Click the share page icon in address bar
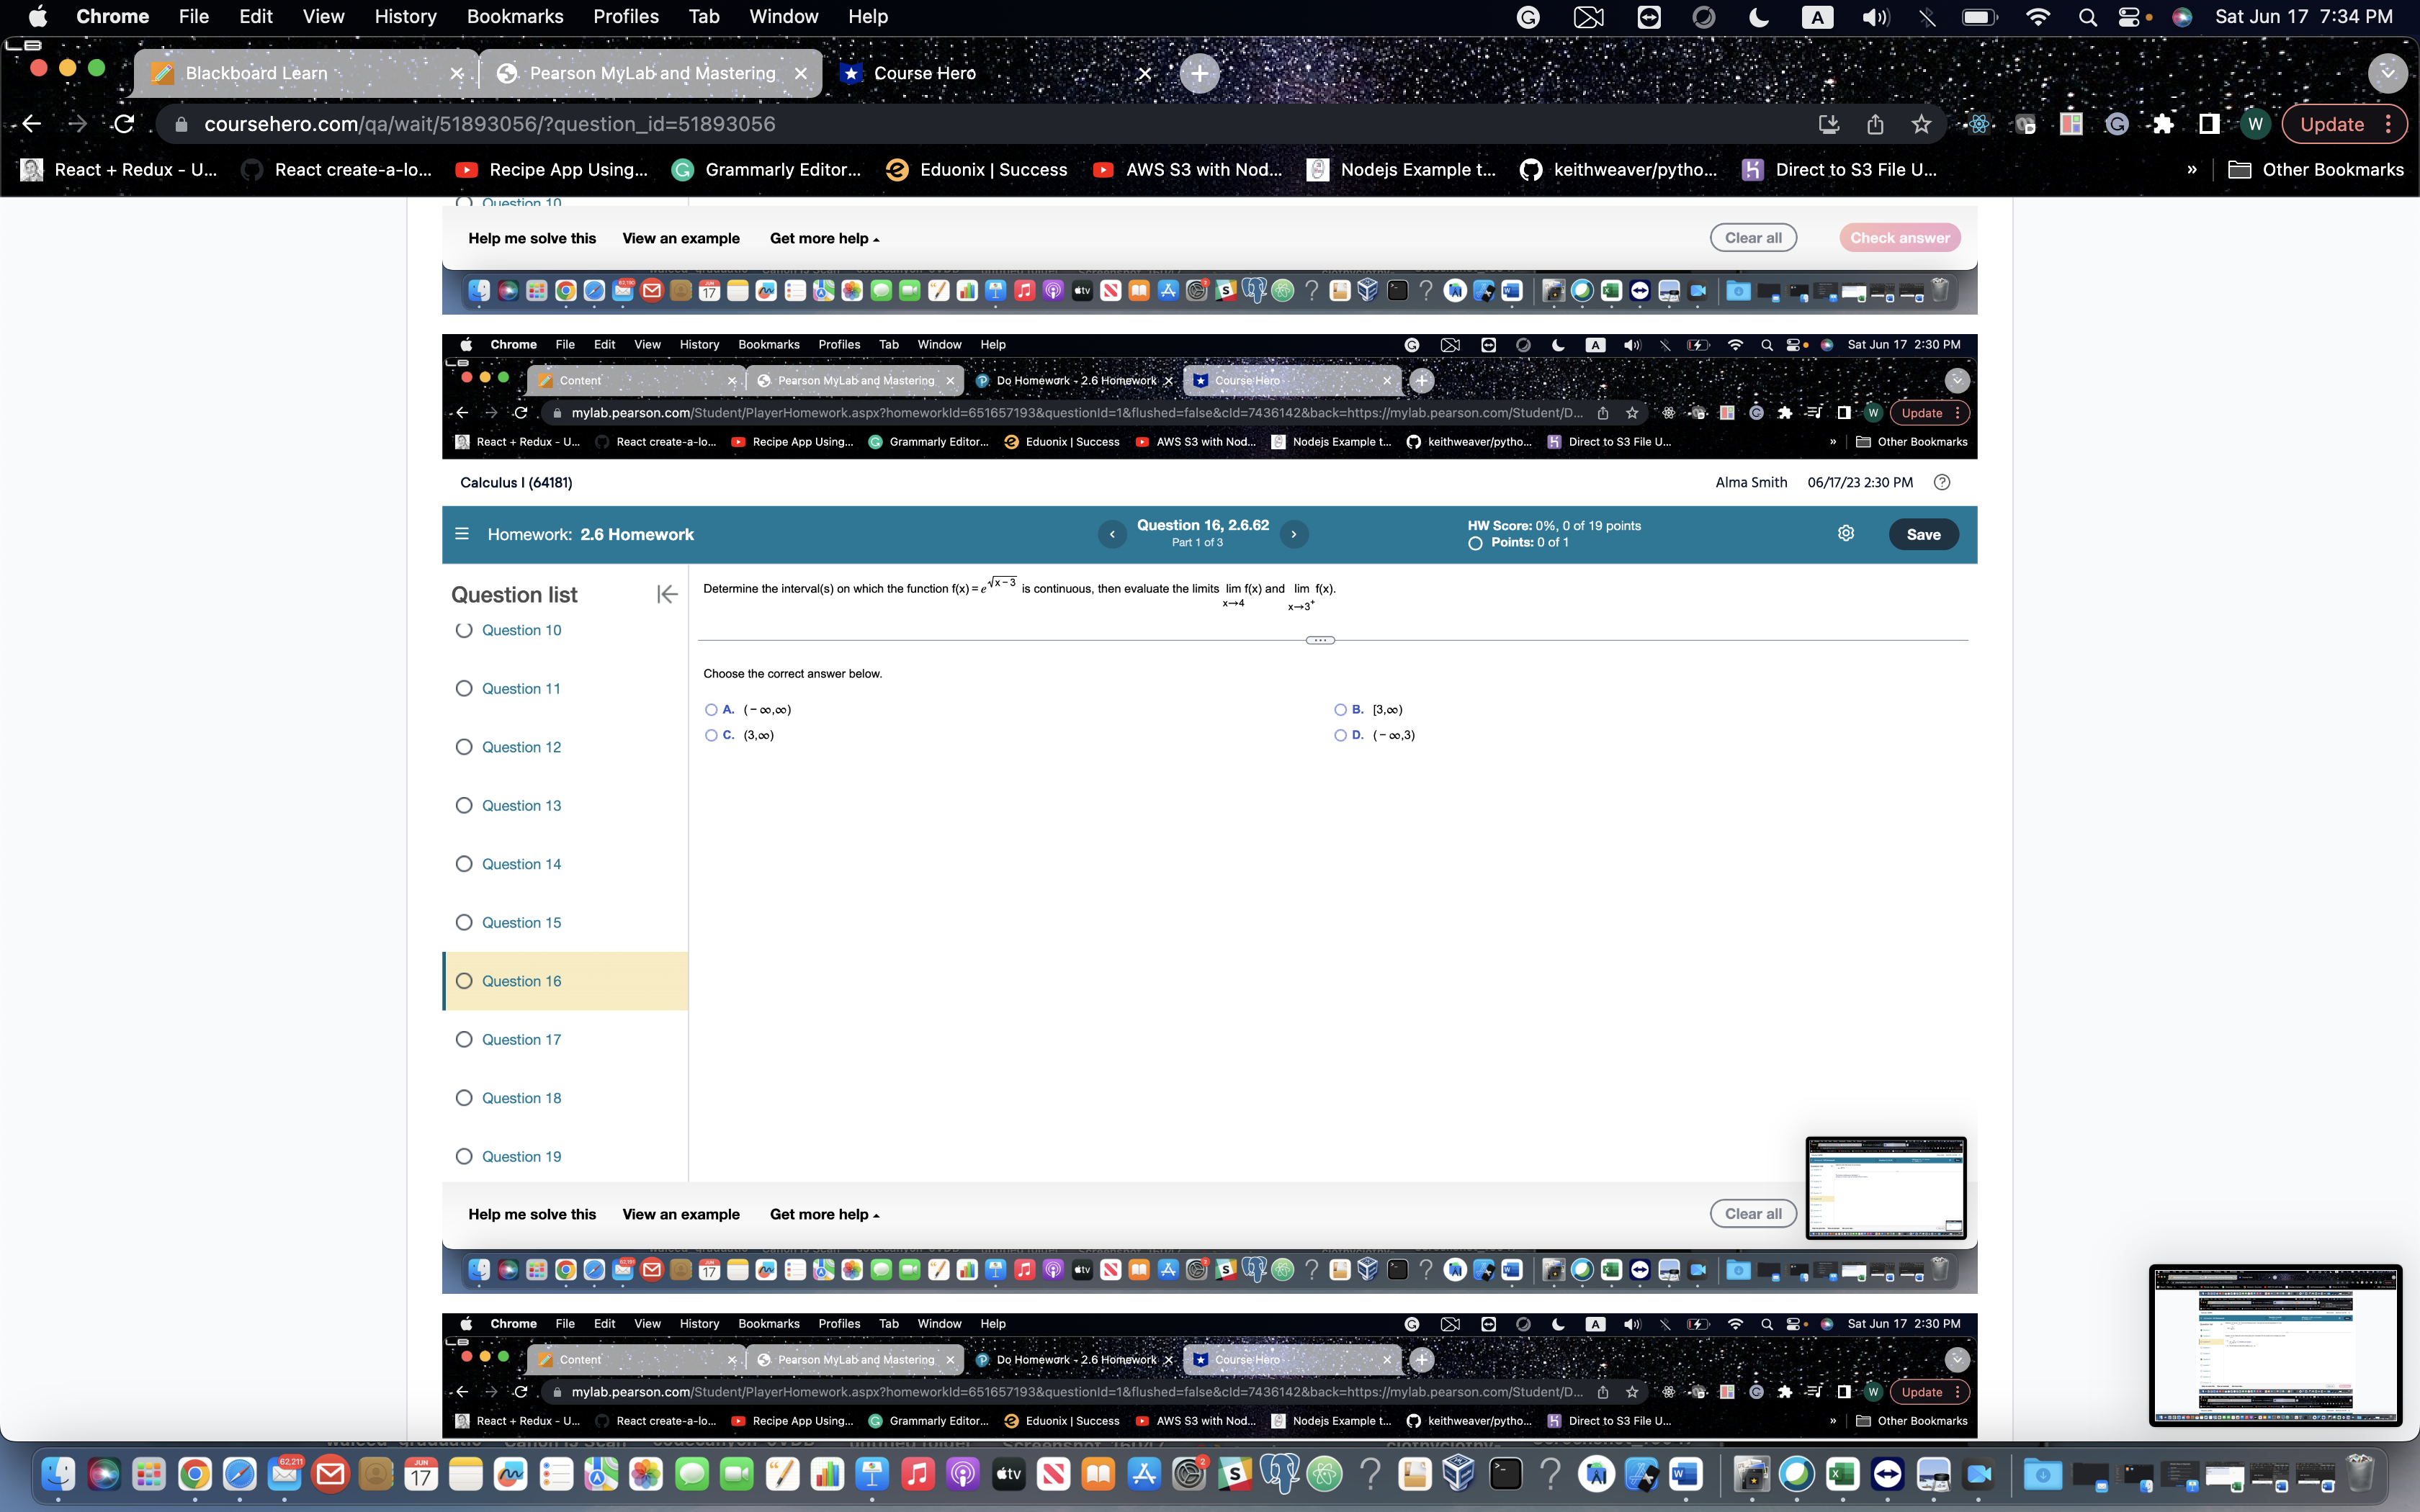The image size is (2420, 1512). pos(1875,124)
